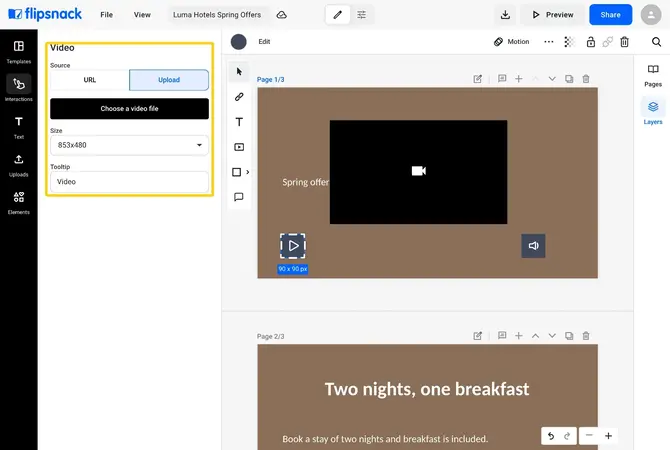Image resolution: width=670 pixels, height=450 pixels.
Task: Toggle the lock on selected element
Action: click(591, 41)
